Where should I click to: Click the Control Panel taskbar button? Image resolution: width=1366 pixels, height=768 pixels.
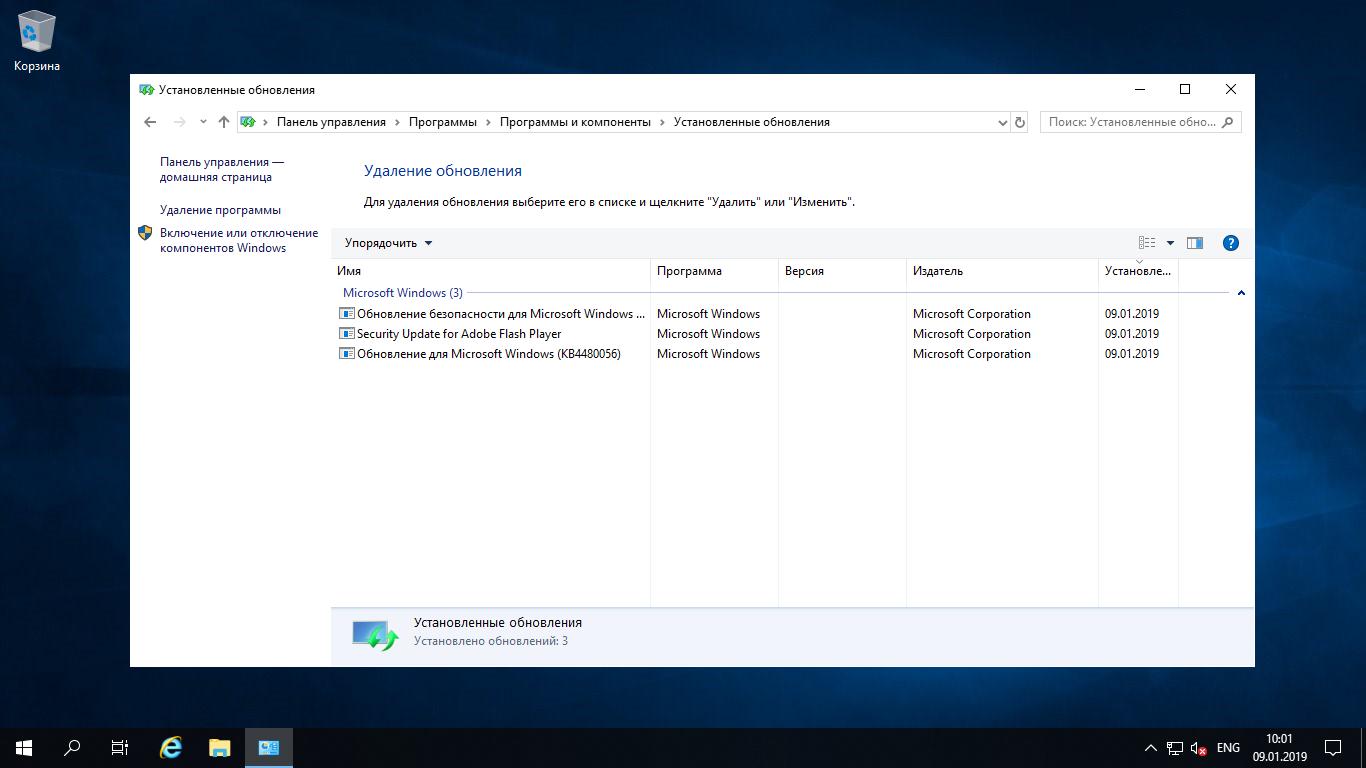[x=268, y=747]
